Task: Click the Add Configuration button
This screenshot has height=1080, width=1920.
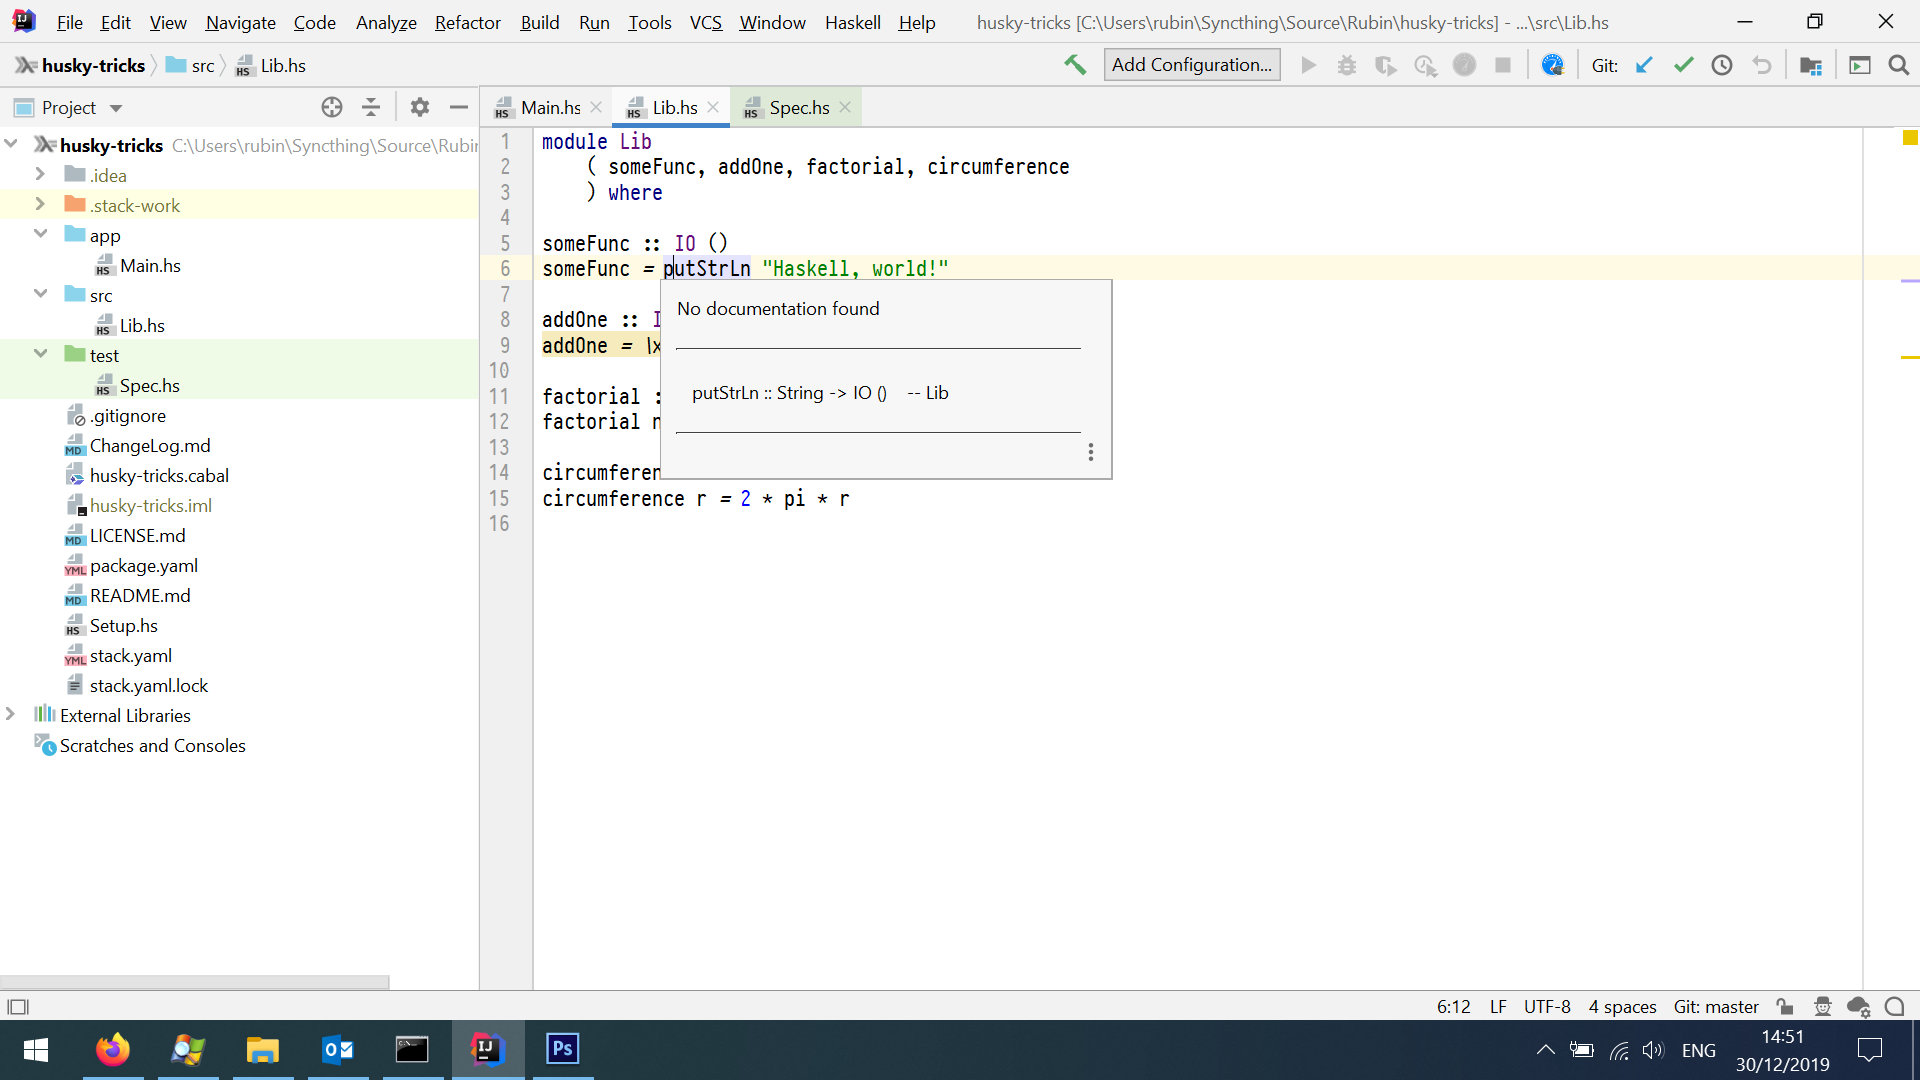Action: click(x=1191, y=64)
